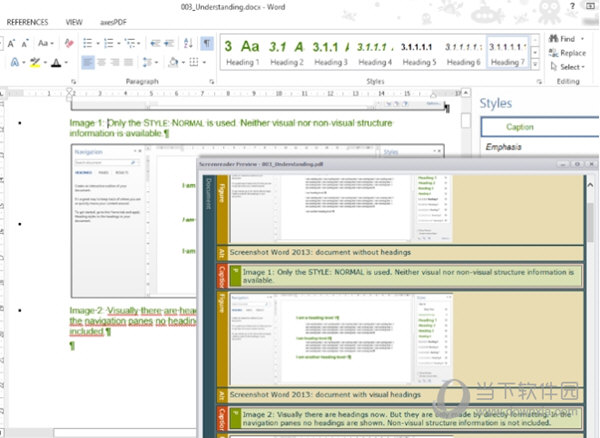Toggle center alignment
The image size is (600, 438).
click(x=101, y=62)
